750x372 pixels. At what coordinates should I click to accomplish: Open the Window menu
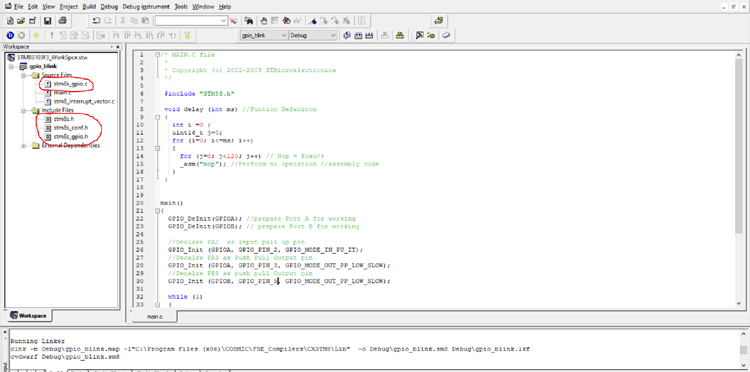click(x=203, y=7)
